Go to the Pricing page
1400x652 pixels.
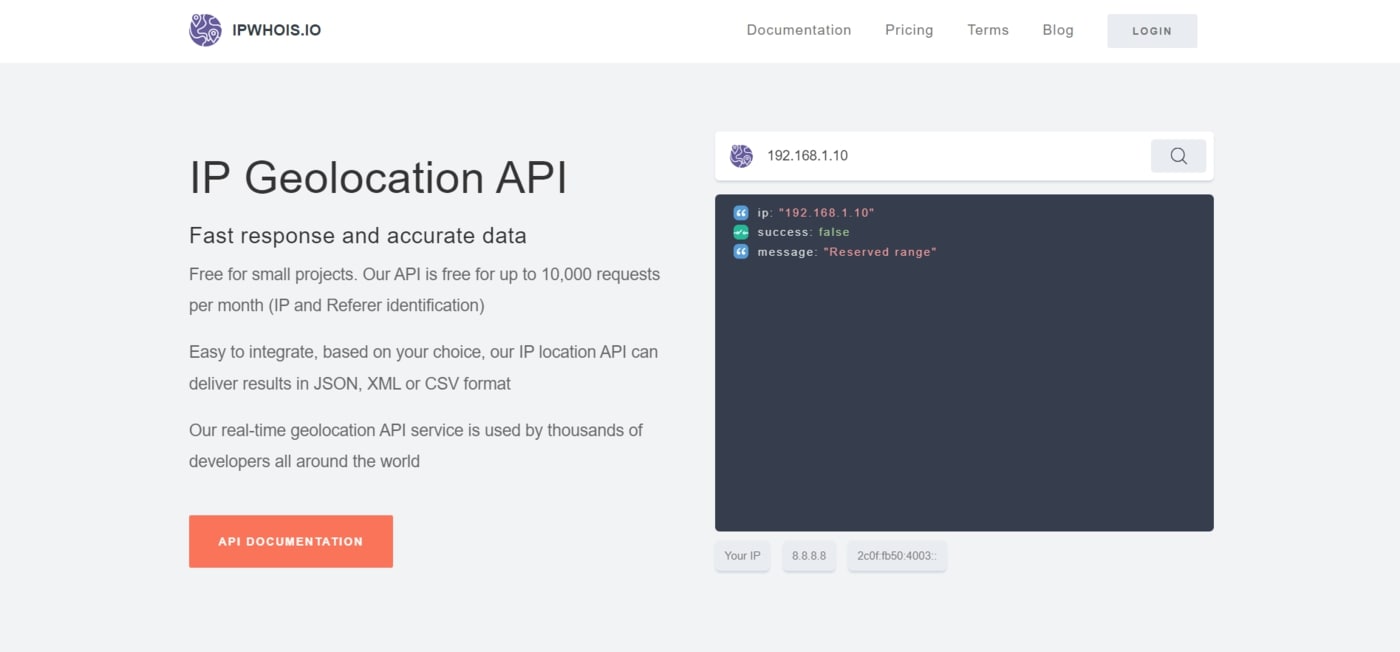click(909, 30)
